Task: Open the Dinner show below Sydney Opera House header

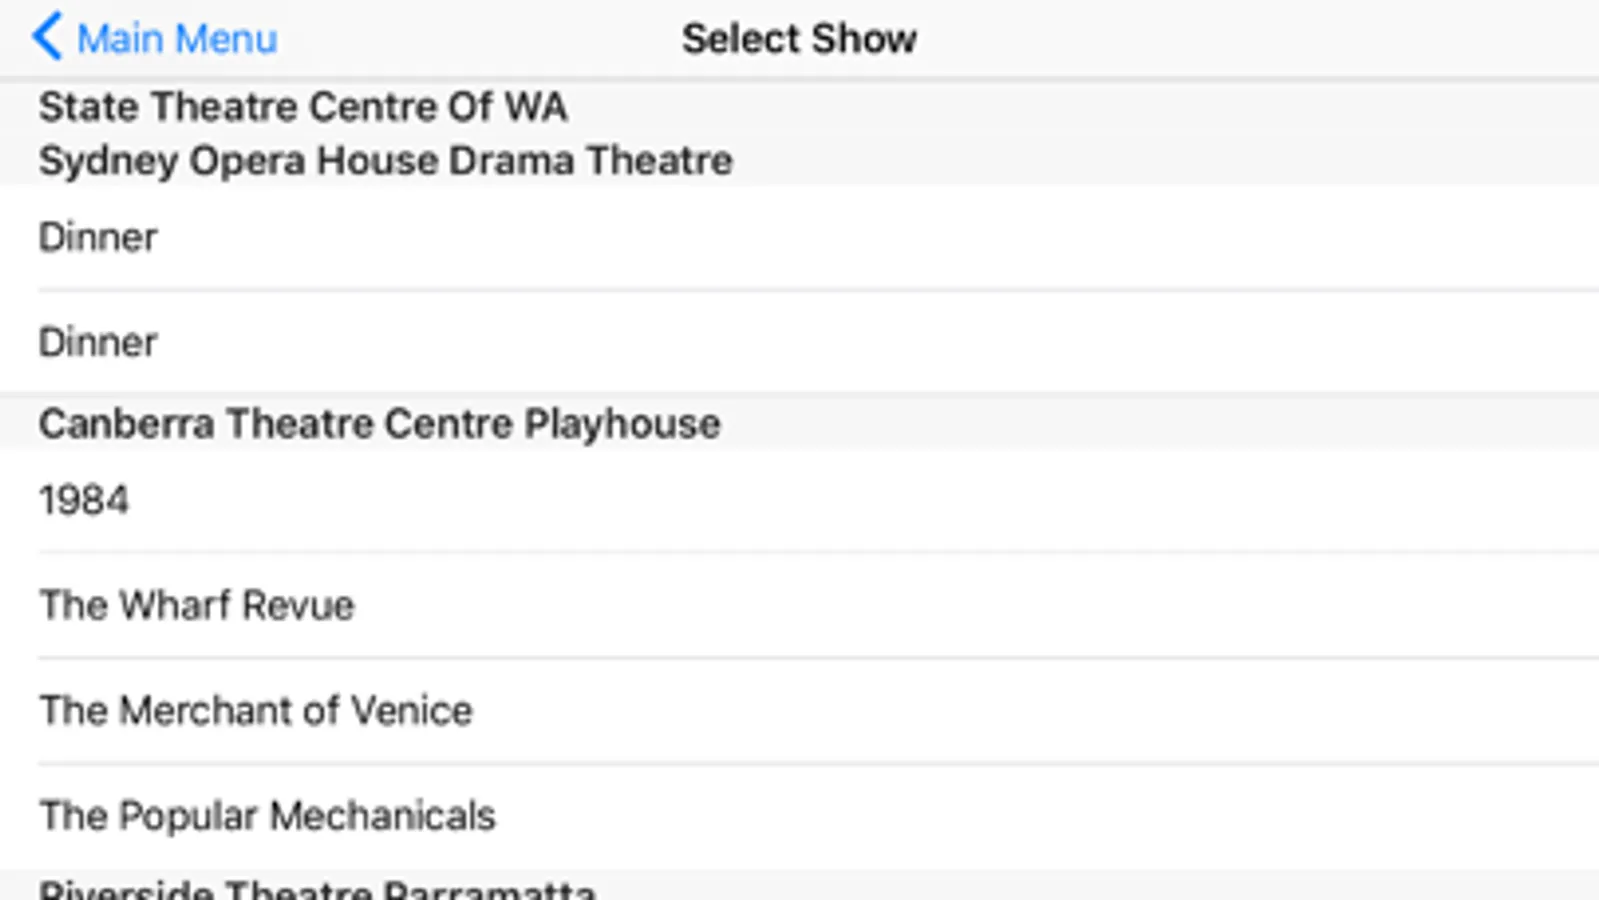Action: (98, 238)
